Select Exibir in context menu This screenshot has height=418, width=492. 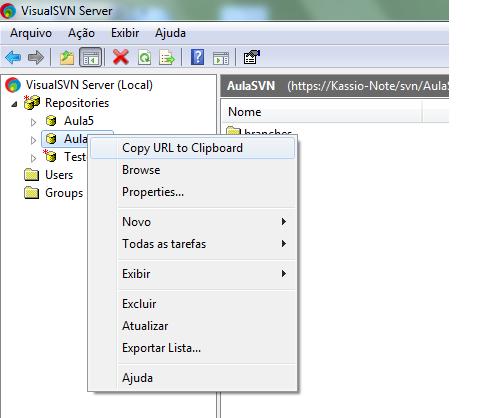point(192,274)
